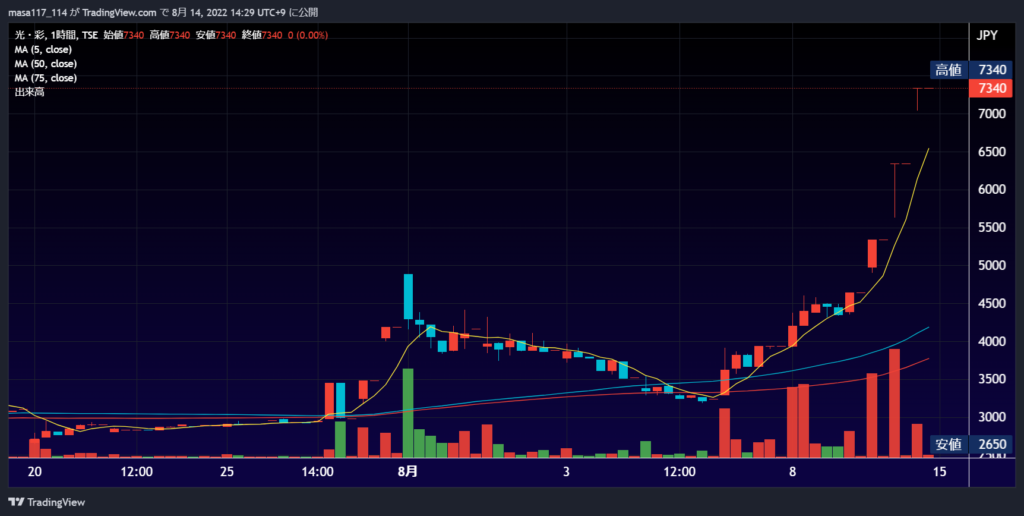This screenshot has width=1024, height=516.
Task: Click the 高値 7340 price label
Action: click(x=971, y=70)
